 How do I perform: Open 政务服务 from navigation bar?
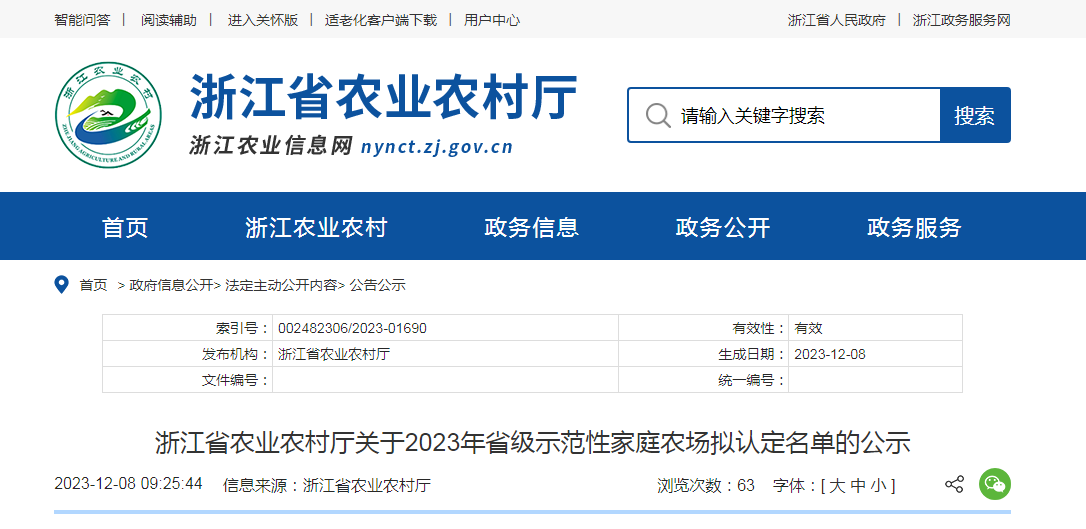click(914, 227)
